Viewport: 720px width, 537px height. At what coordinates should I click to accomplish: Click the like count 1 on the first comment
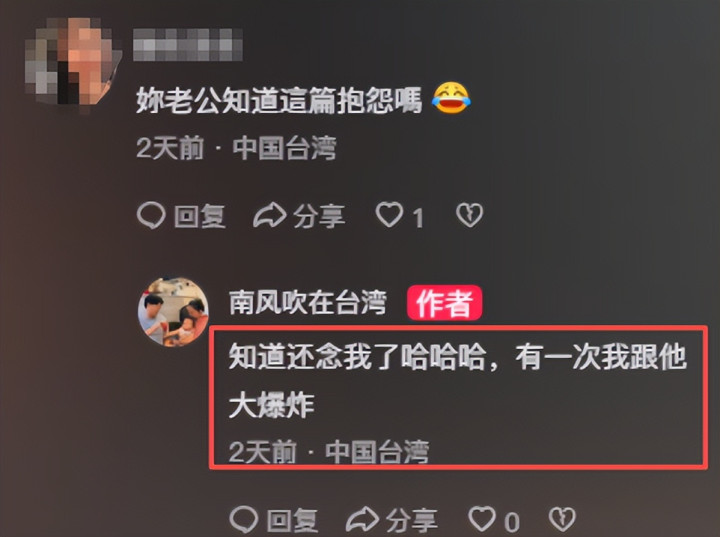(417, 218)
